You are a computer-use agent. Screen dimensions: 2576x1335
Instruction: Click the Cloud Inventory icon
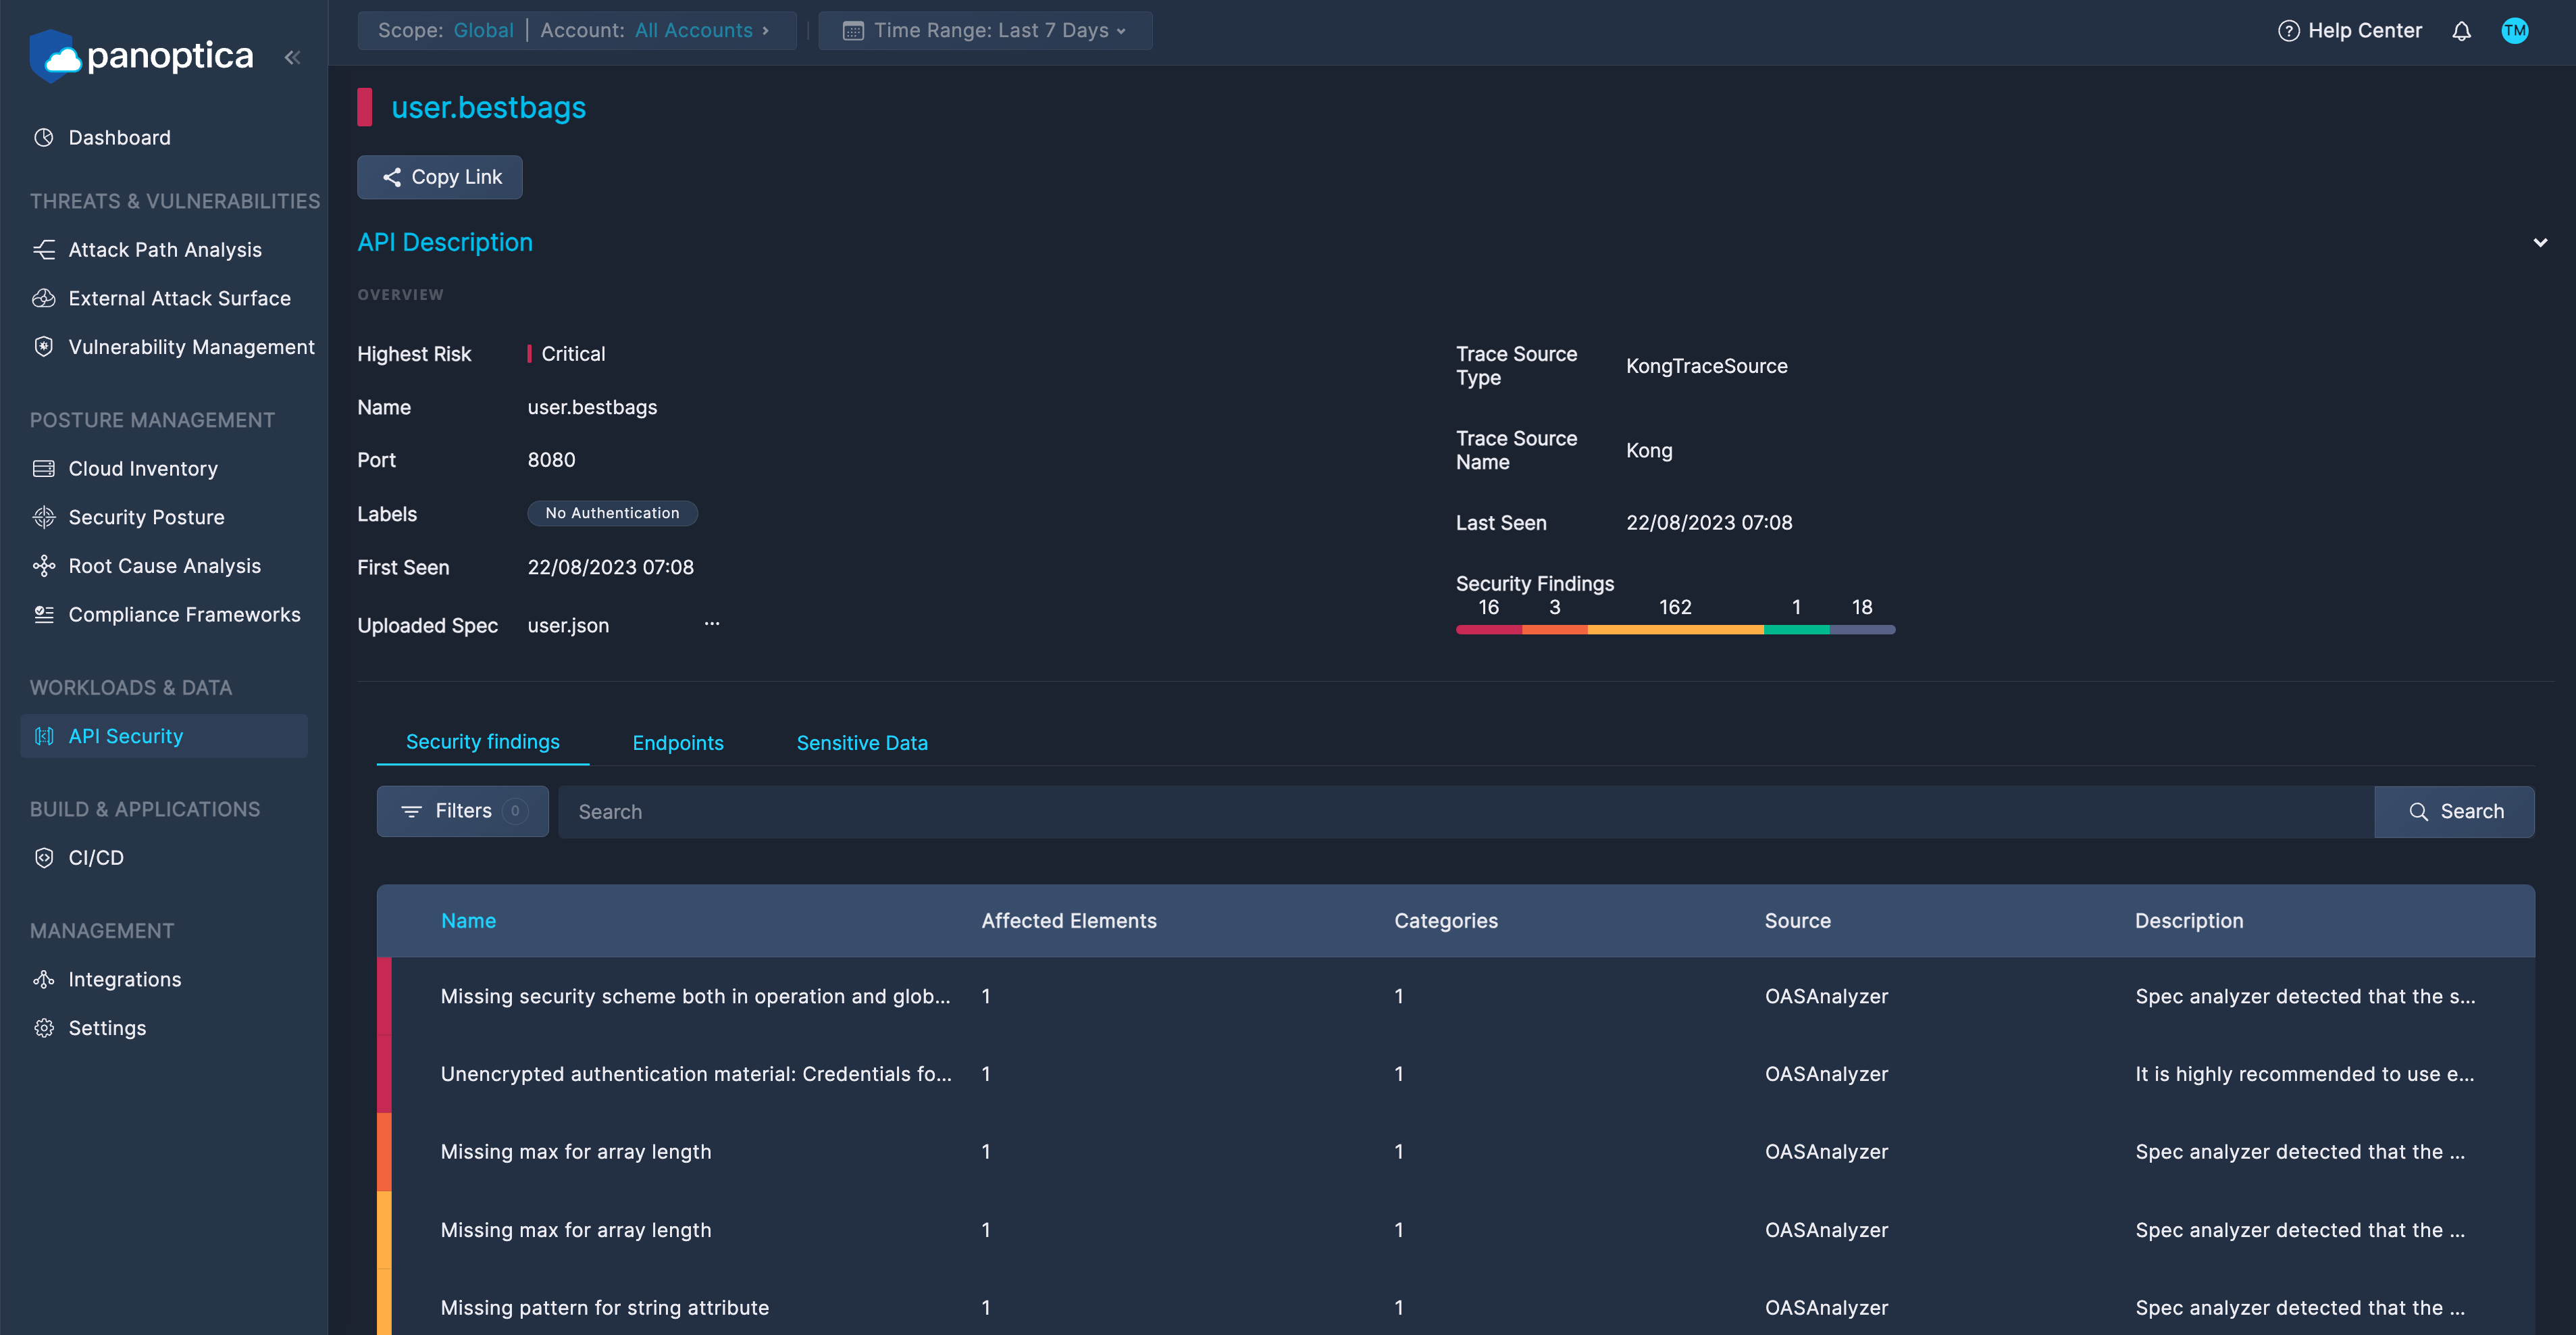tap(44, 468)
